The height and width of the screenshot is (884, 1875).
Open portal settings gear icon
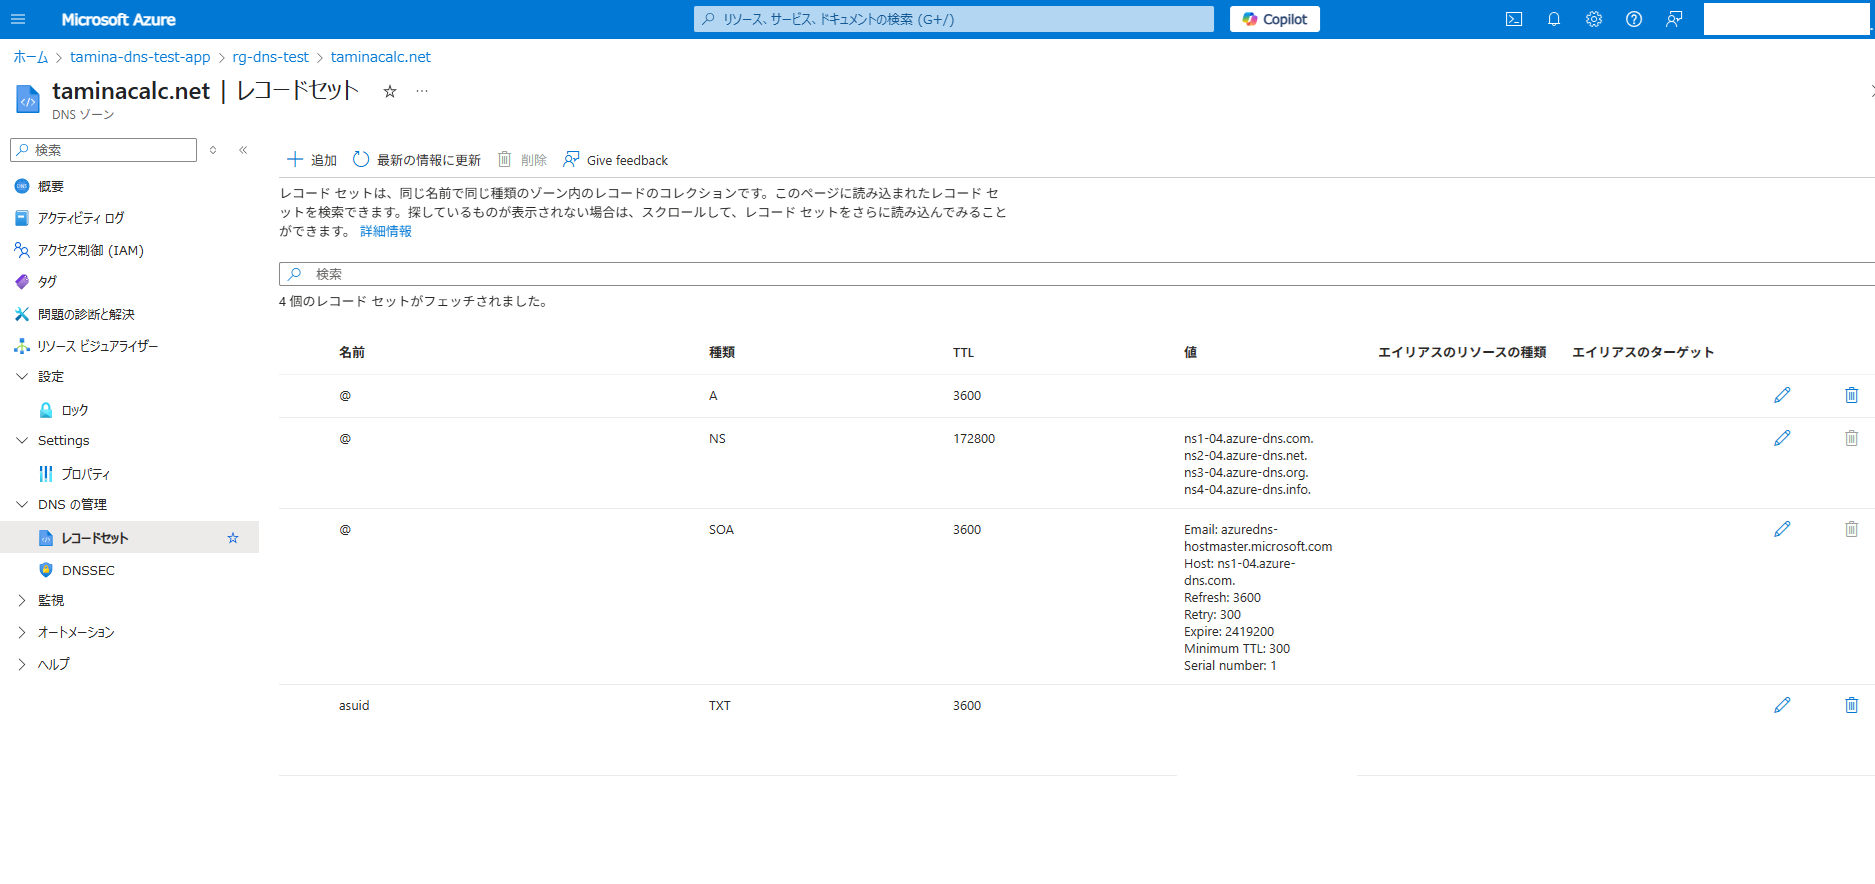coord(1594,19)
